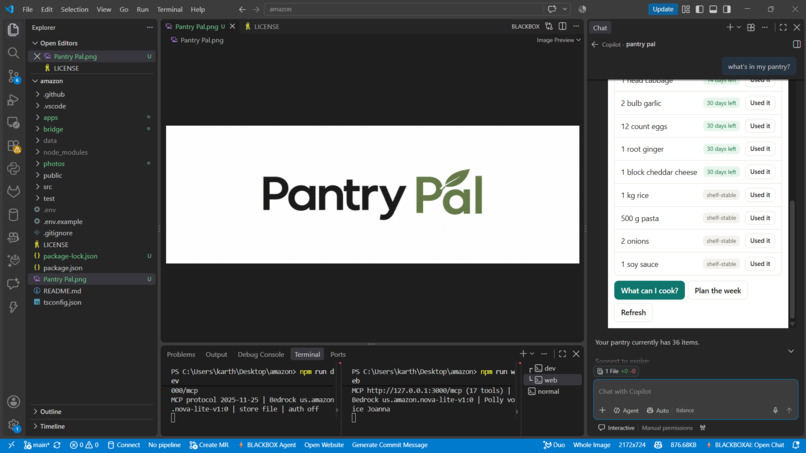The width and height of the screenshot is (806, 453).
Task: Click Used it for 1 kg rice
Action: pos(760,195)
